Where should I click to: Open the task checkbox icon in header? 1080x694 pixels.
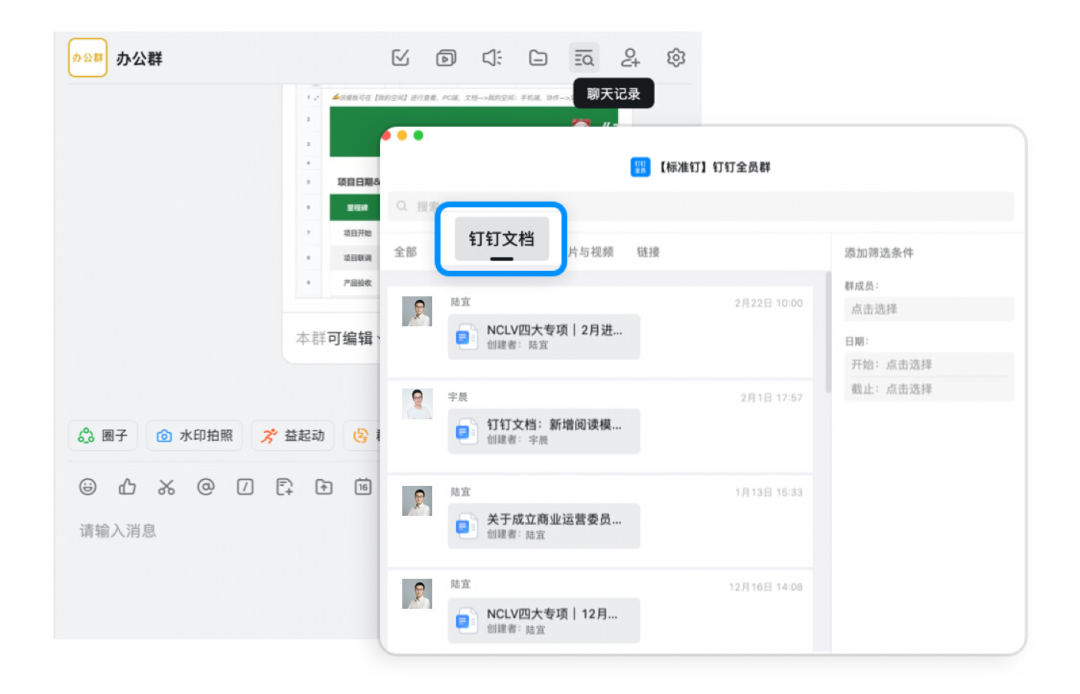pyautogui.click(x=401, y=58)
